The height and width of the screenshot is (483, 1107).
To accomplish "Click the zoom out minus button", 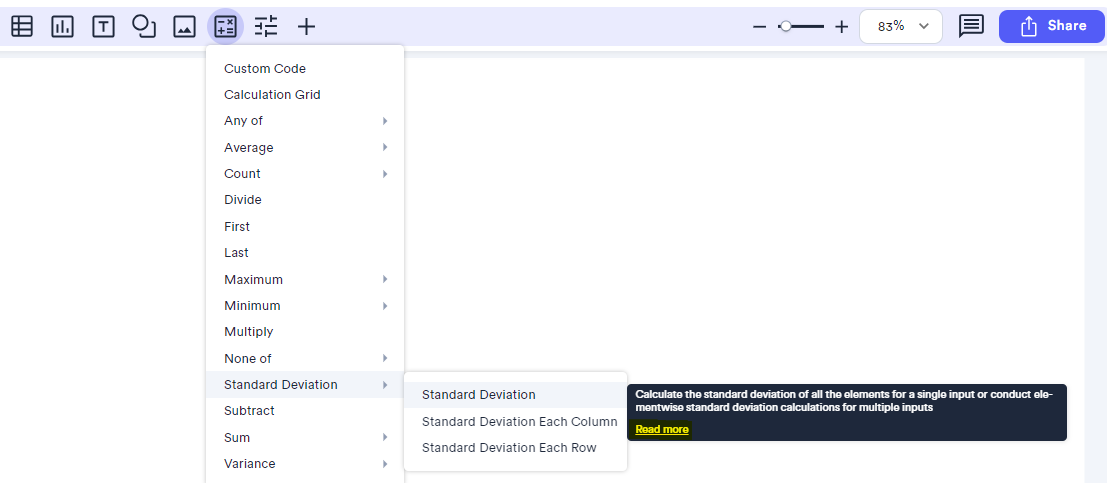I will coord(760,27).
